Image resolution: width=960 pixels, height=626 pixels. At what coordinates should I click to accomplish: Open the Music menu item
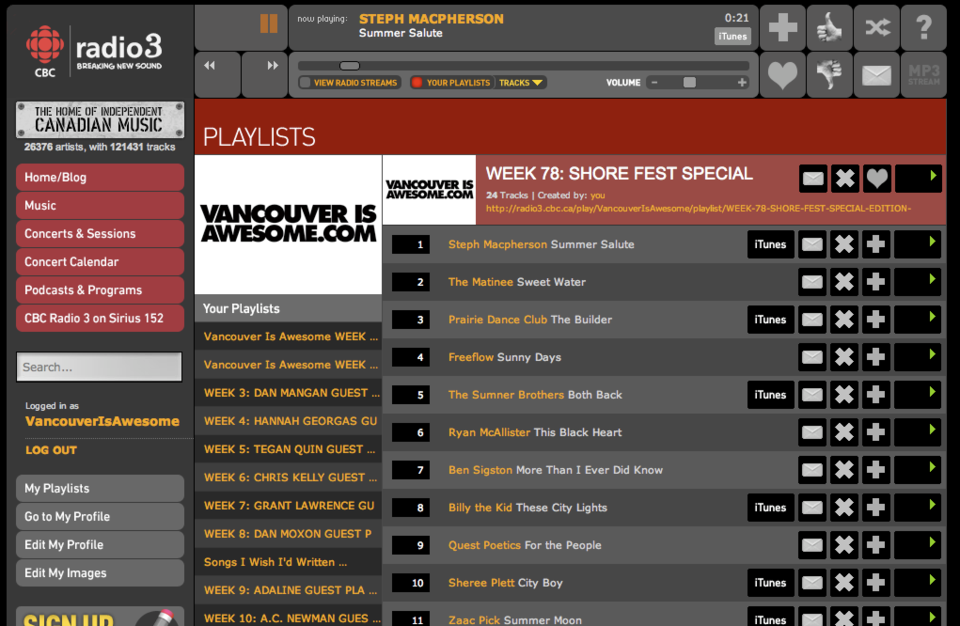click(100, 205)
